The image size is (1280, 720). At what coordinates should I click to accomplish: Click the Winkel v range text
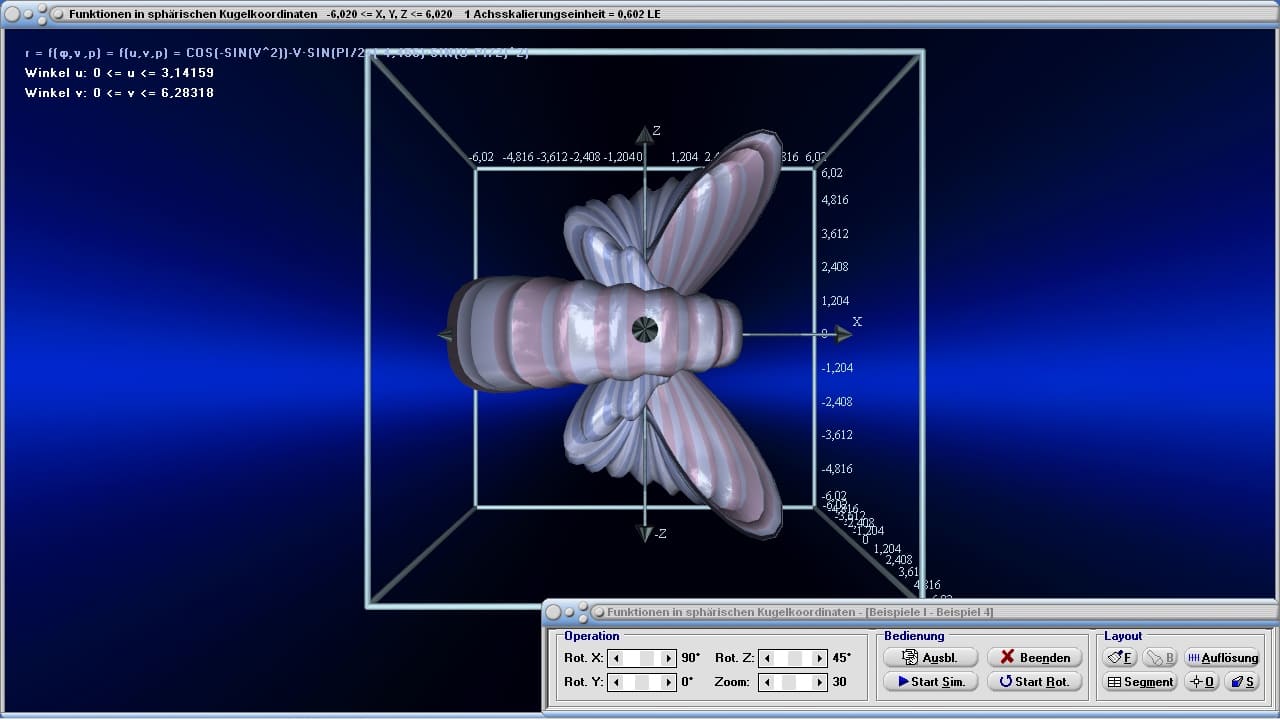pyautogui.click(x=119, y=93)
